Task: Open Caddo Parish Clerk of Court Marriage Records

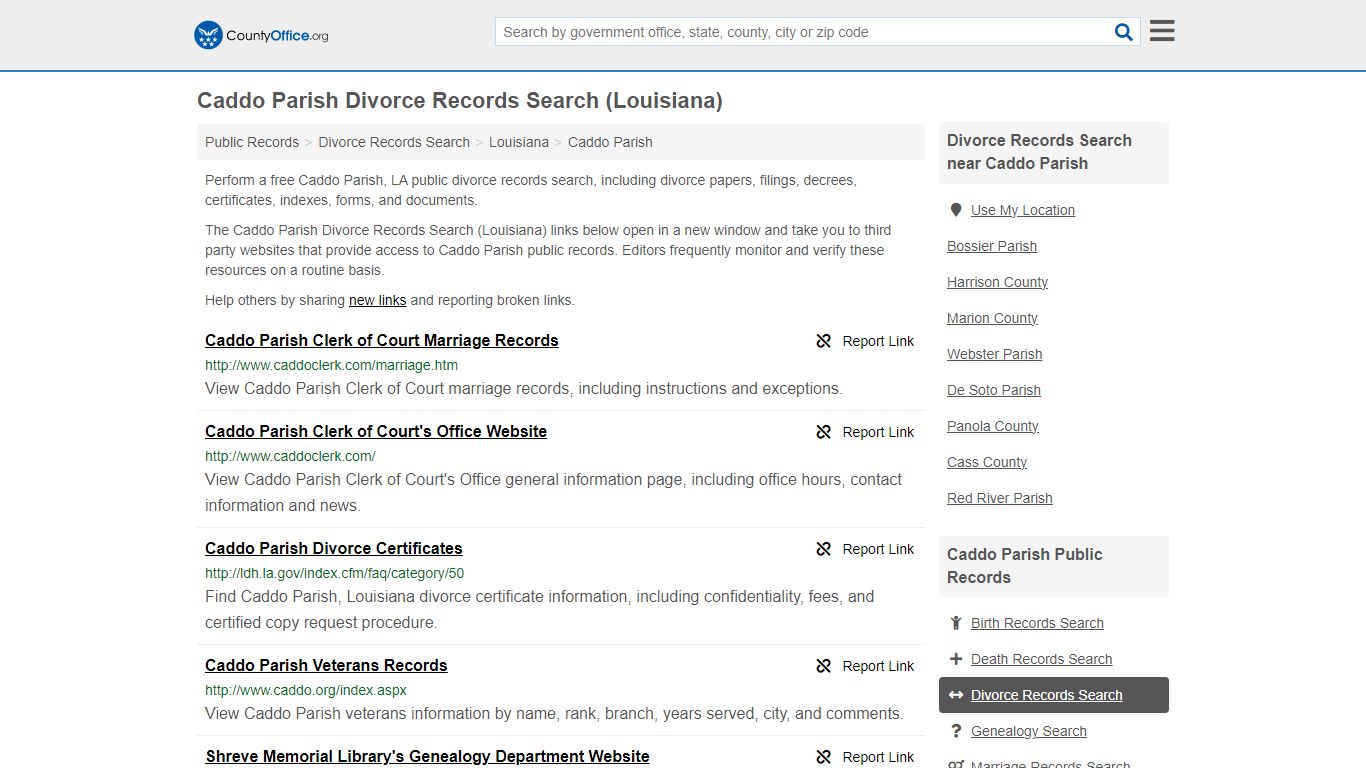Action: point(382,340)
